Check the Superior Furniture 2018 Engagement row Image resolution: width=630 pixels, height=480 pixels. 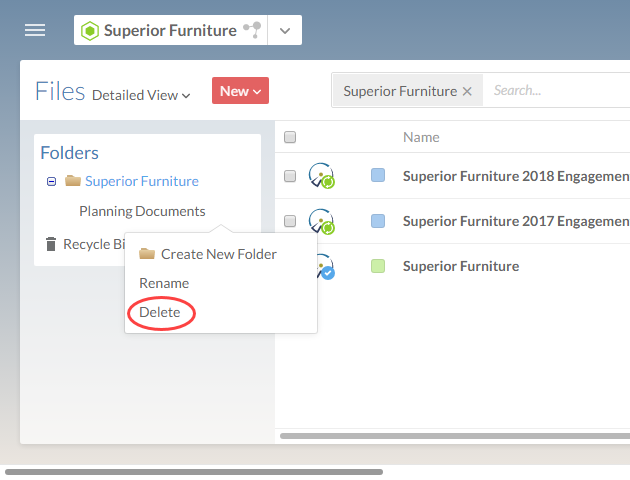pos(290,176)
